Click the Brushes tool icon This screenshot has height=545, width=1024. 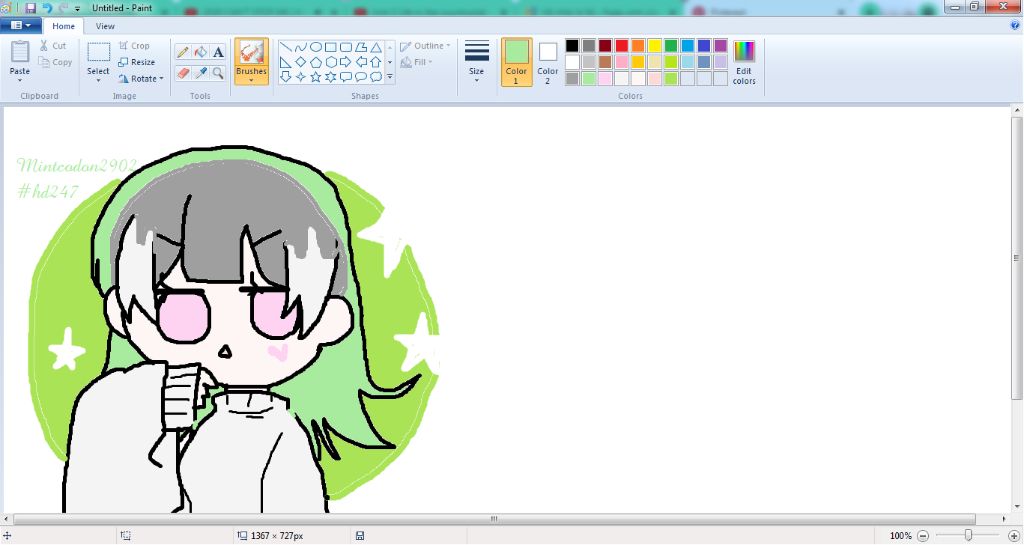click(x=251, y=52)
